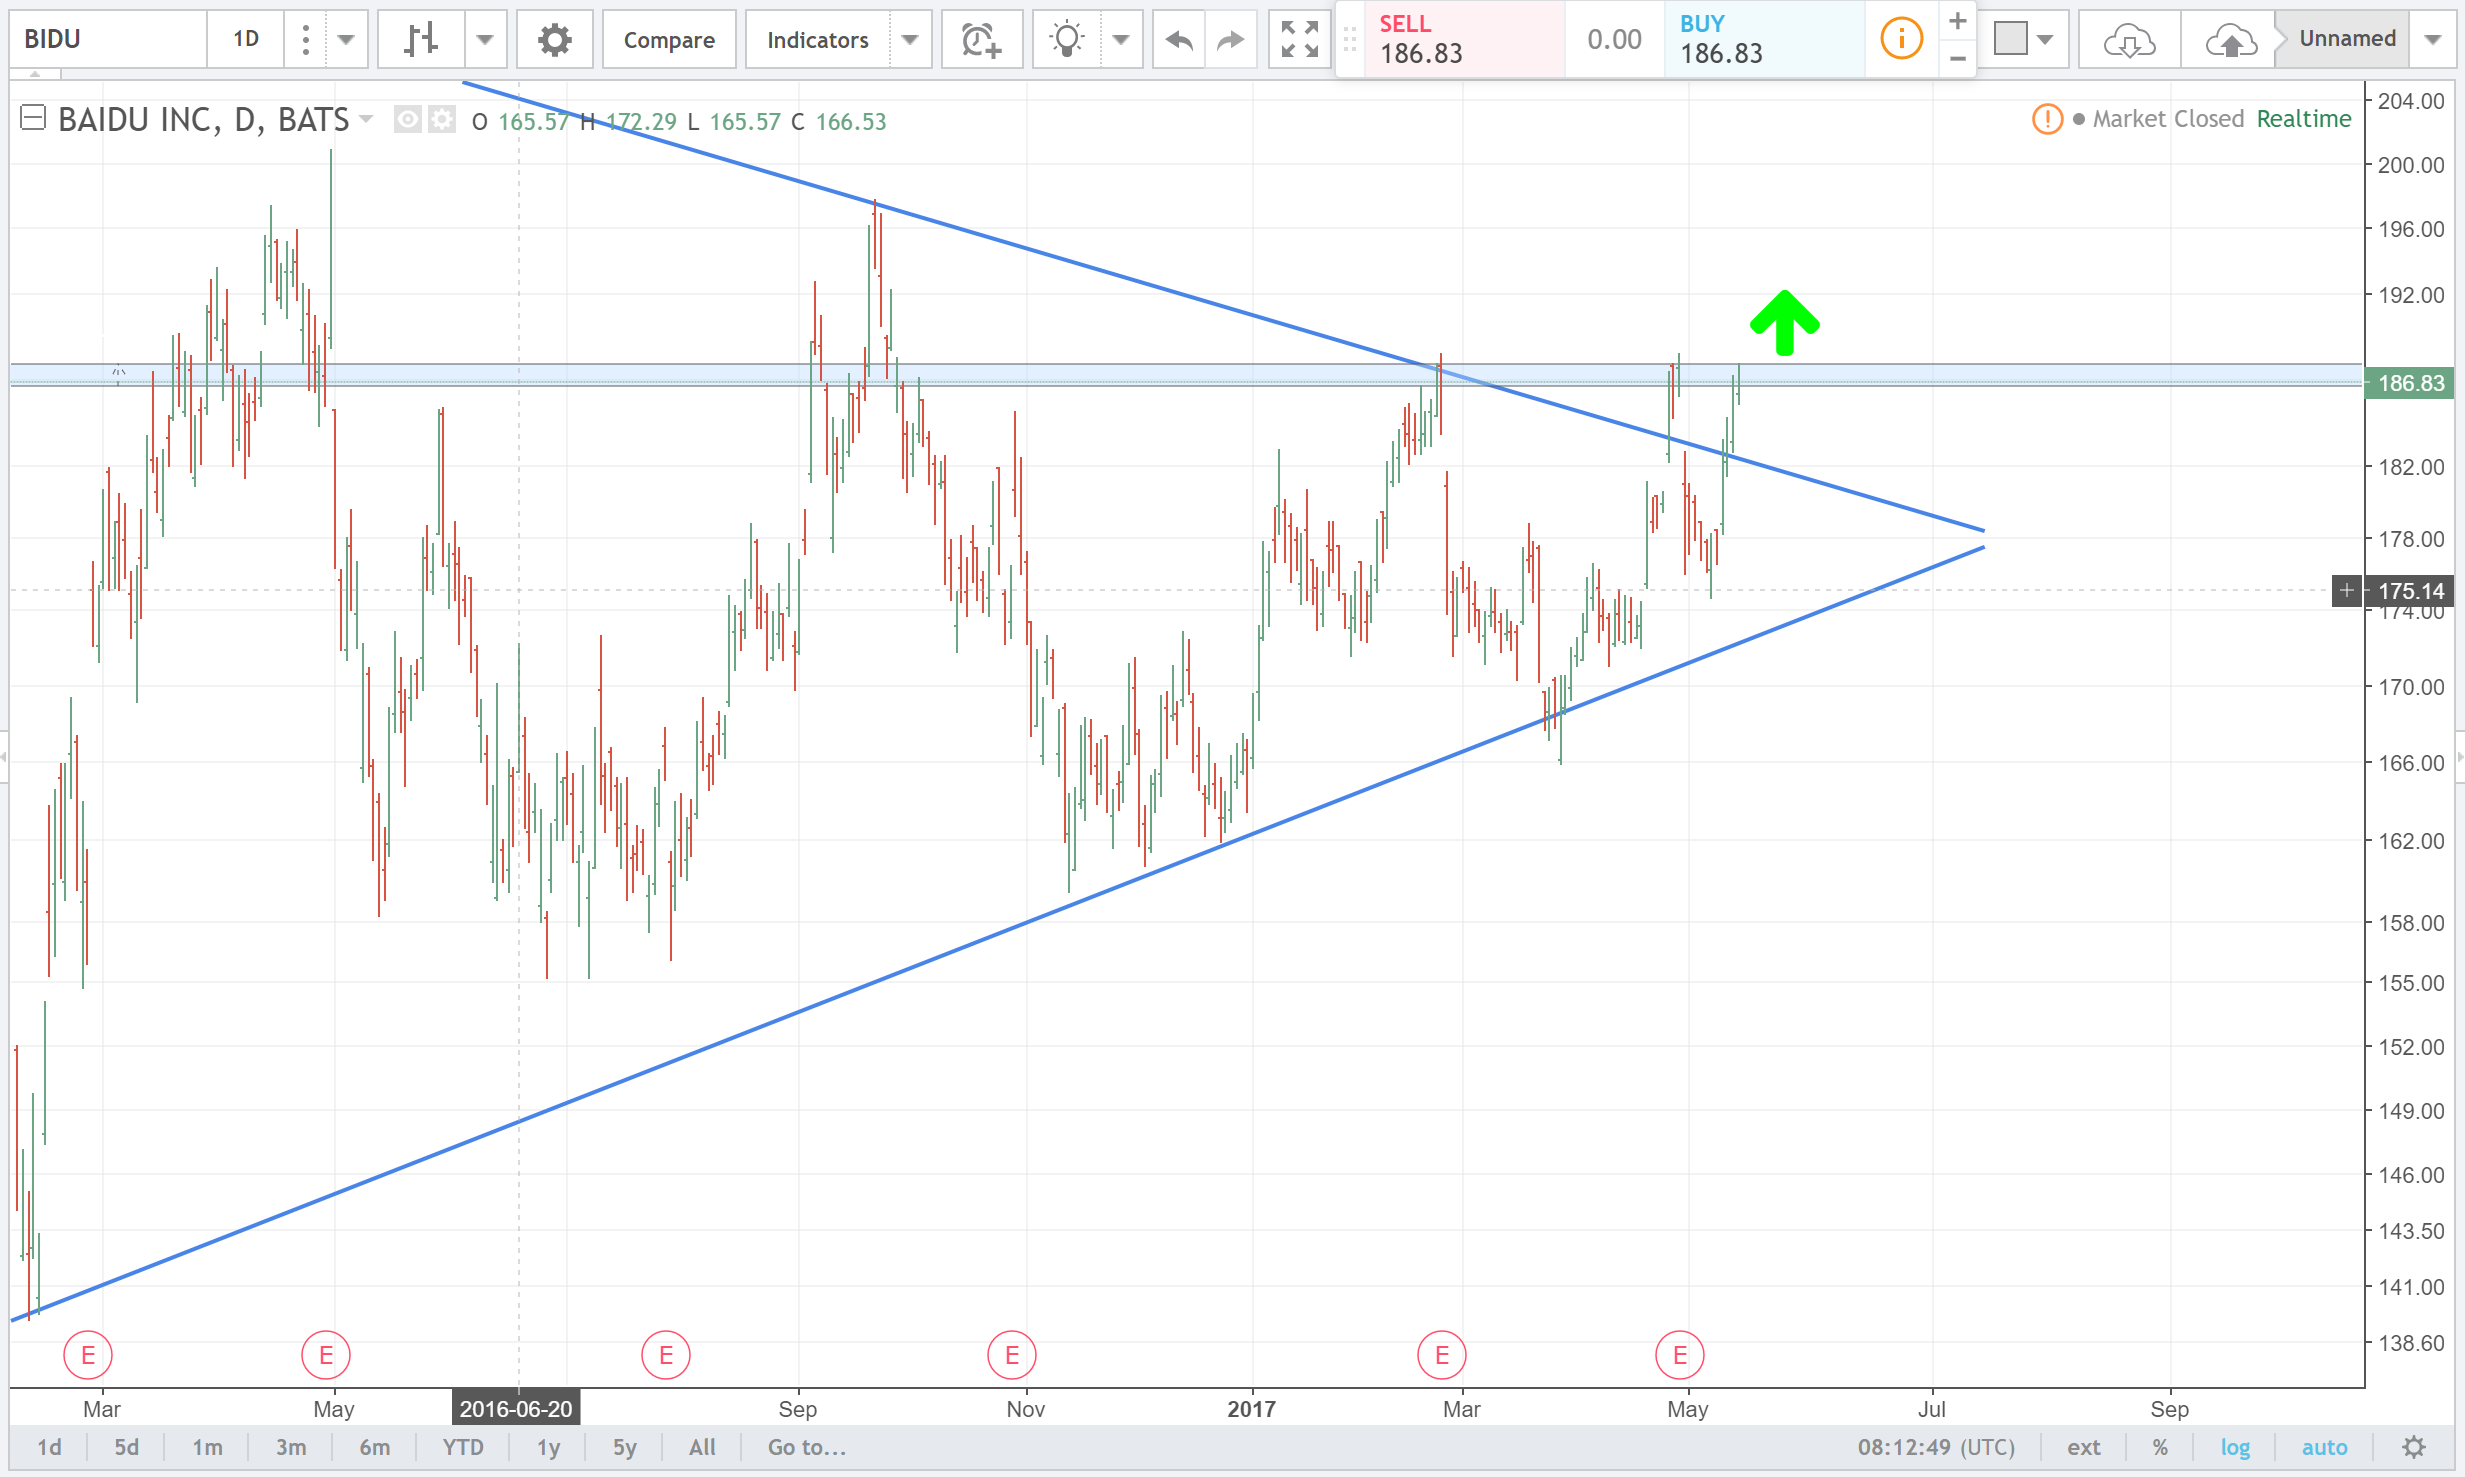
Task: Expand ideas lightbulb dropdown arrow
Action: pyautogui.click(x=1121, y=40)
